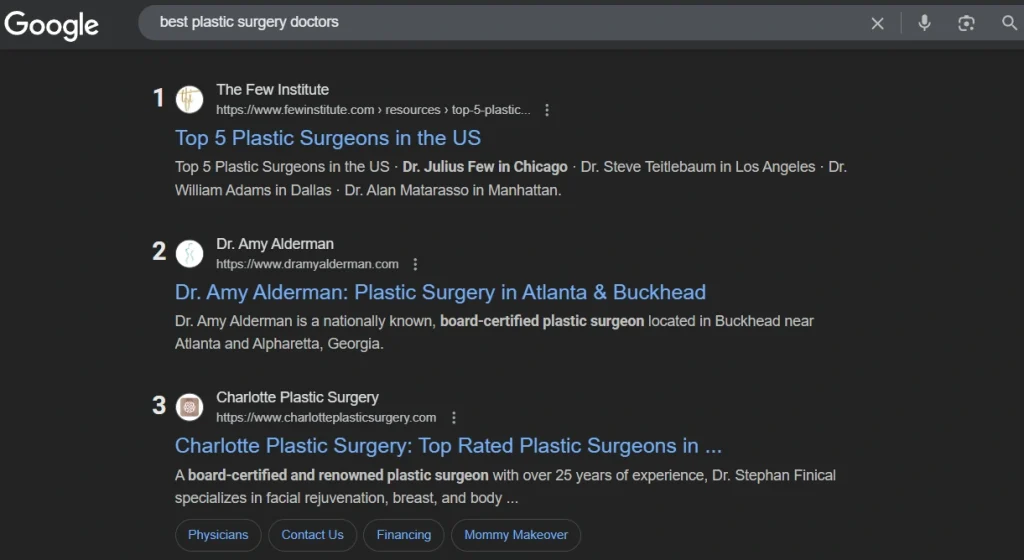Click the fewinstitute.com breadcrumb URL
1024x560 pixels.
(x=373, y=110)
